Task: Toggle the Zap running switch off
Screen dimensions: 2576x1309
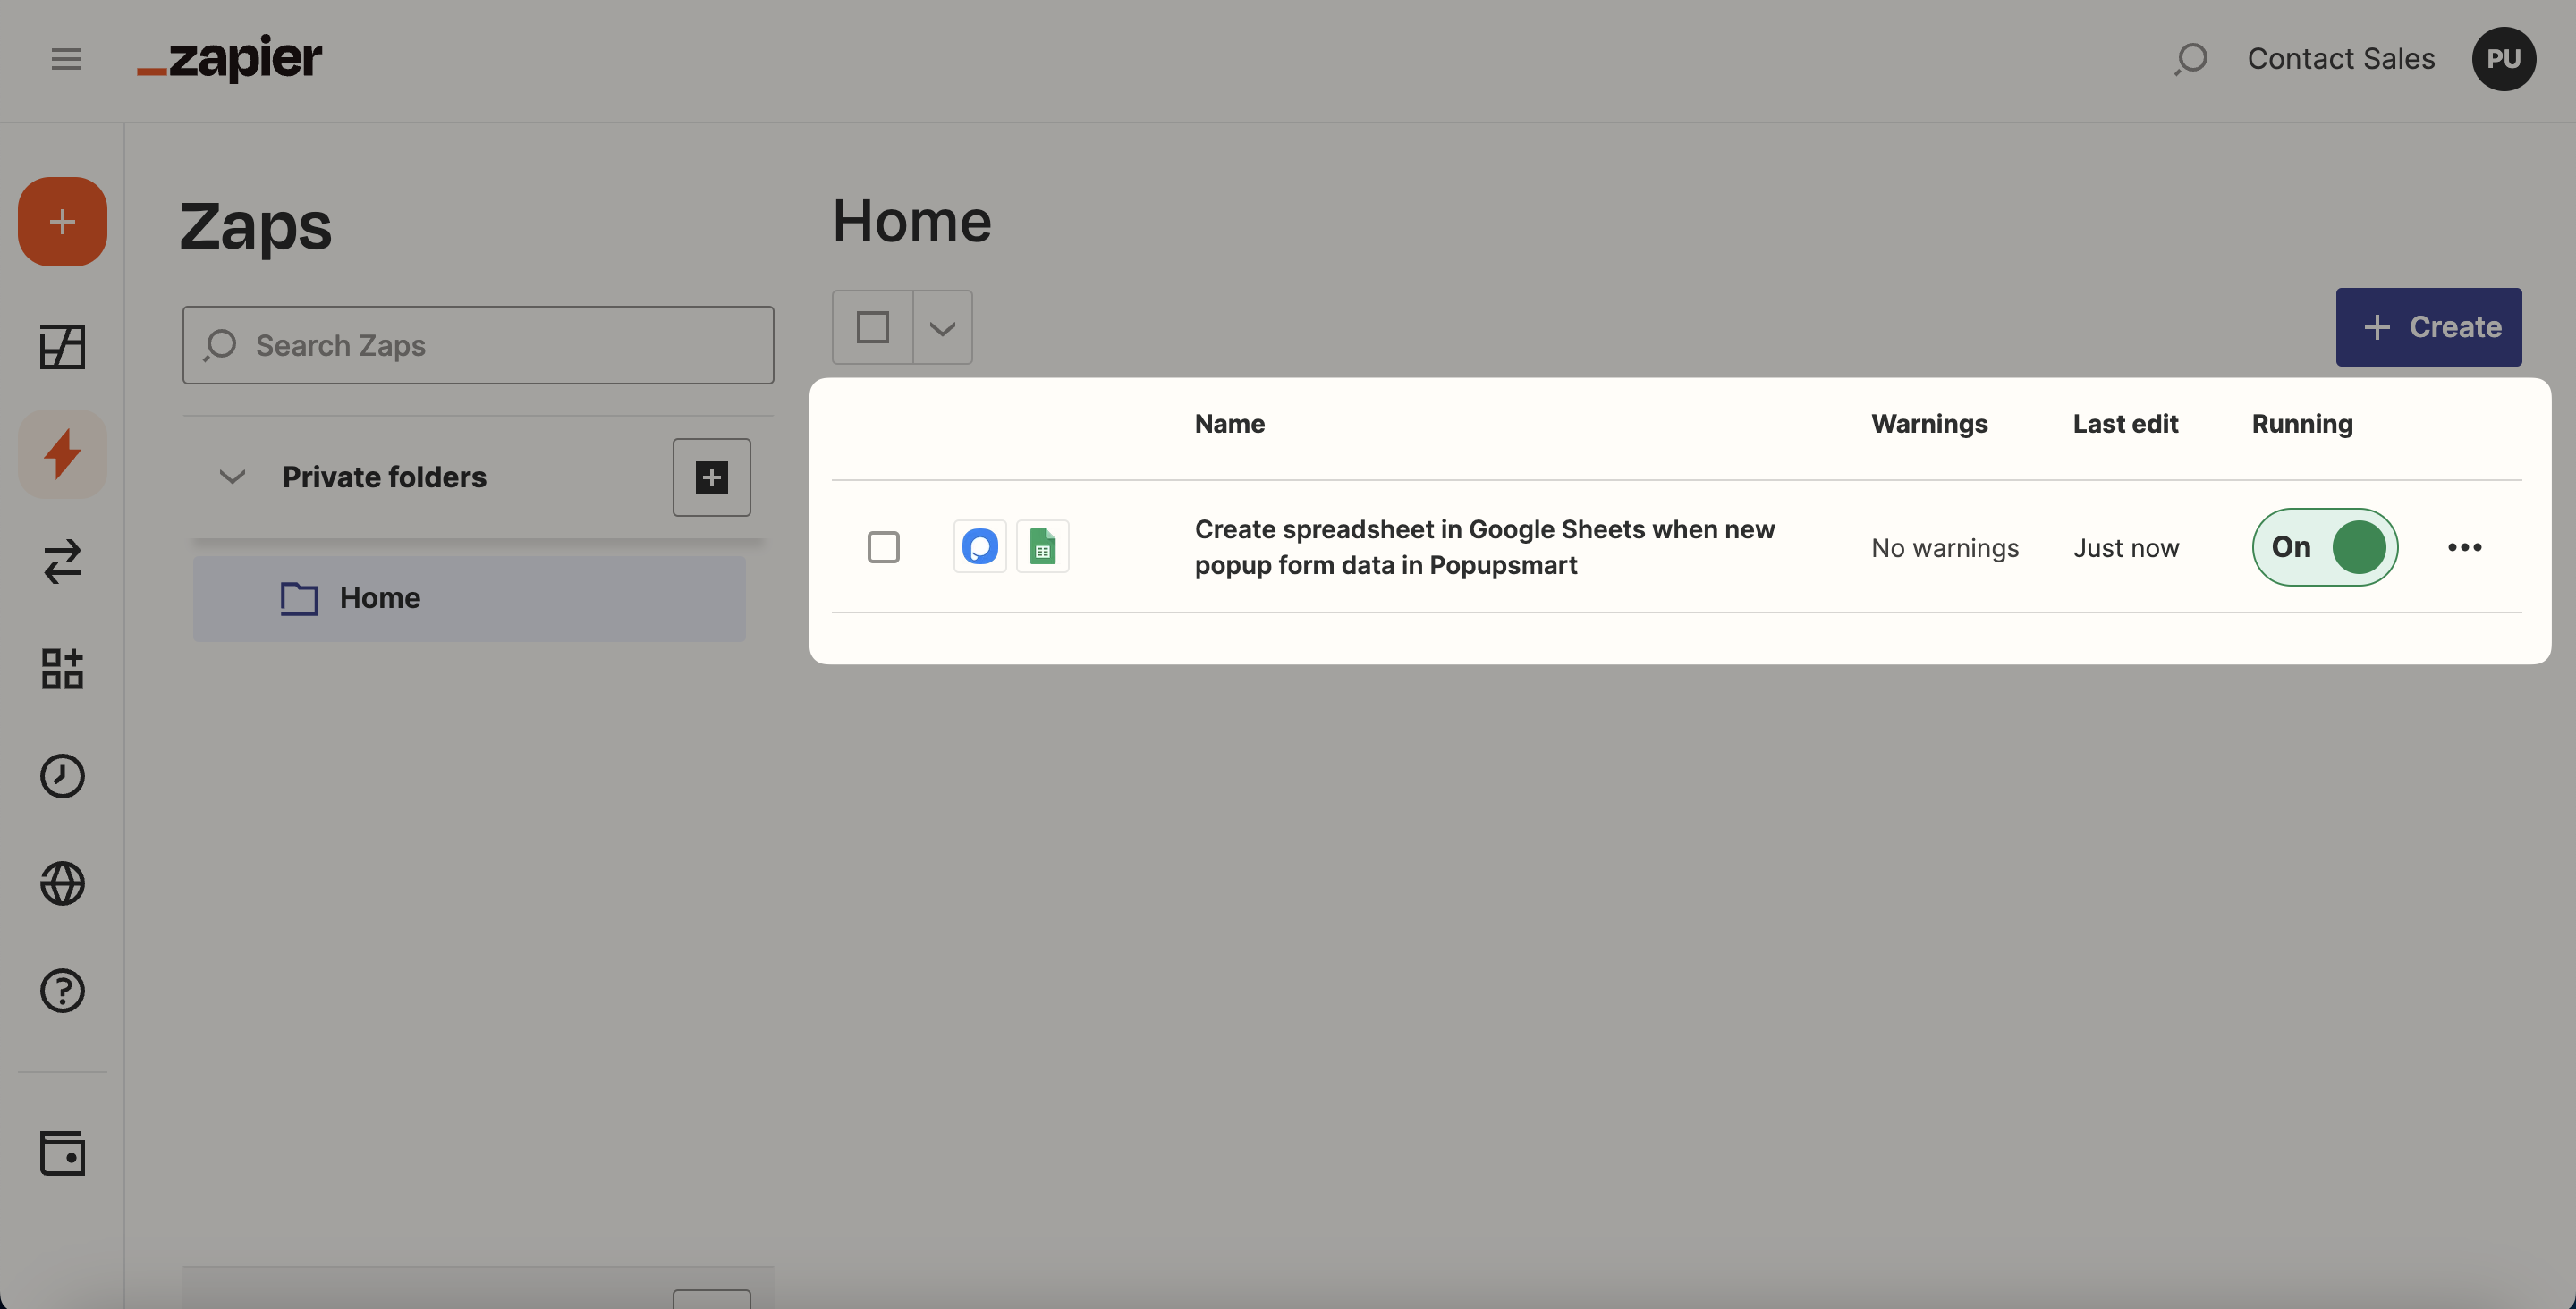Action: coord(2324,547)
